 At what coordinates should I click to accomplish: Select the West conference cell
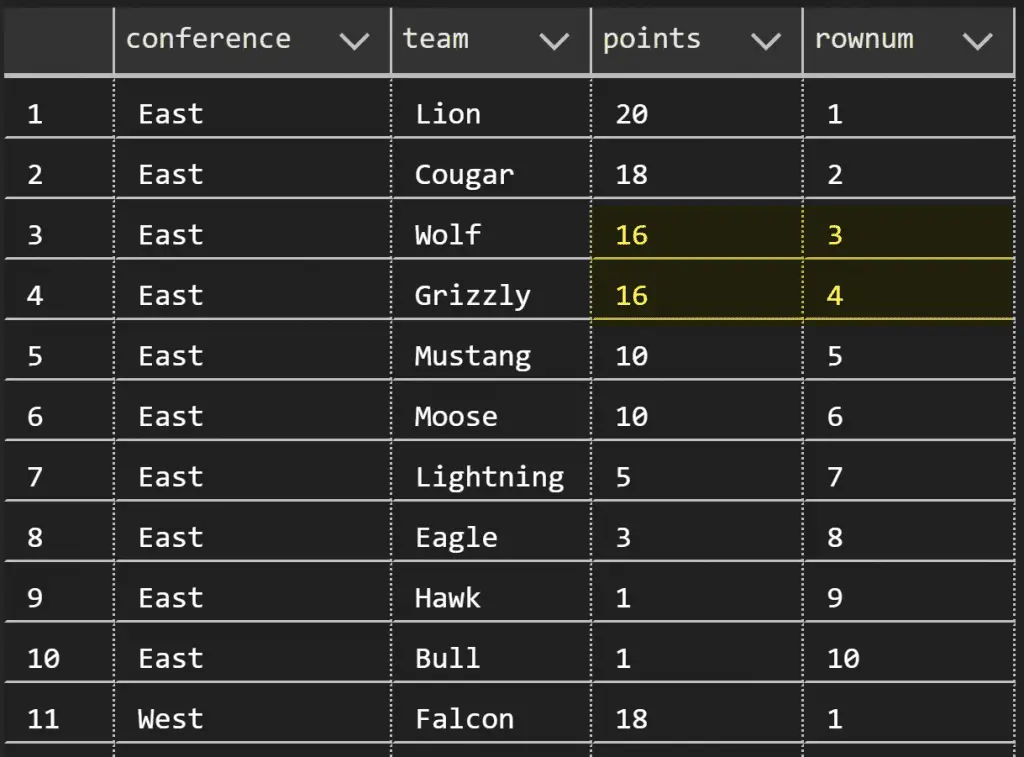252,718
